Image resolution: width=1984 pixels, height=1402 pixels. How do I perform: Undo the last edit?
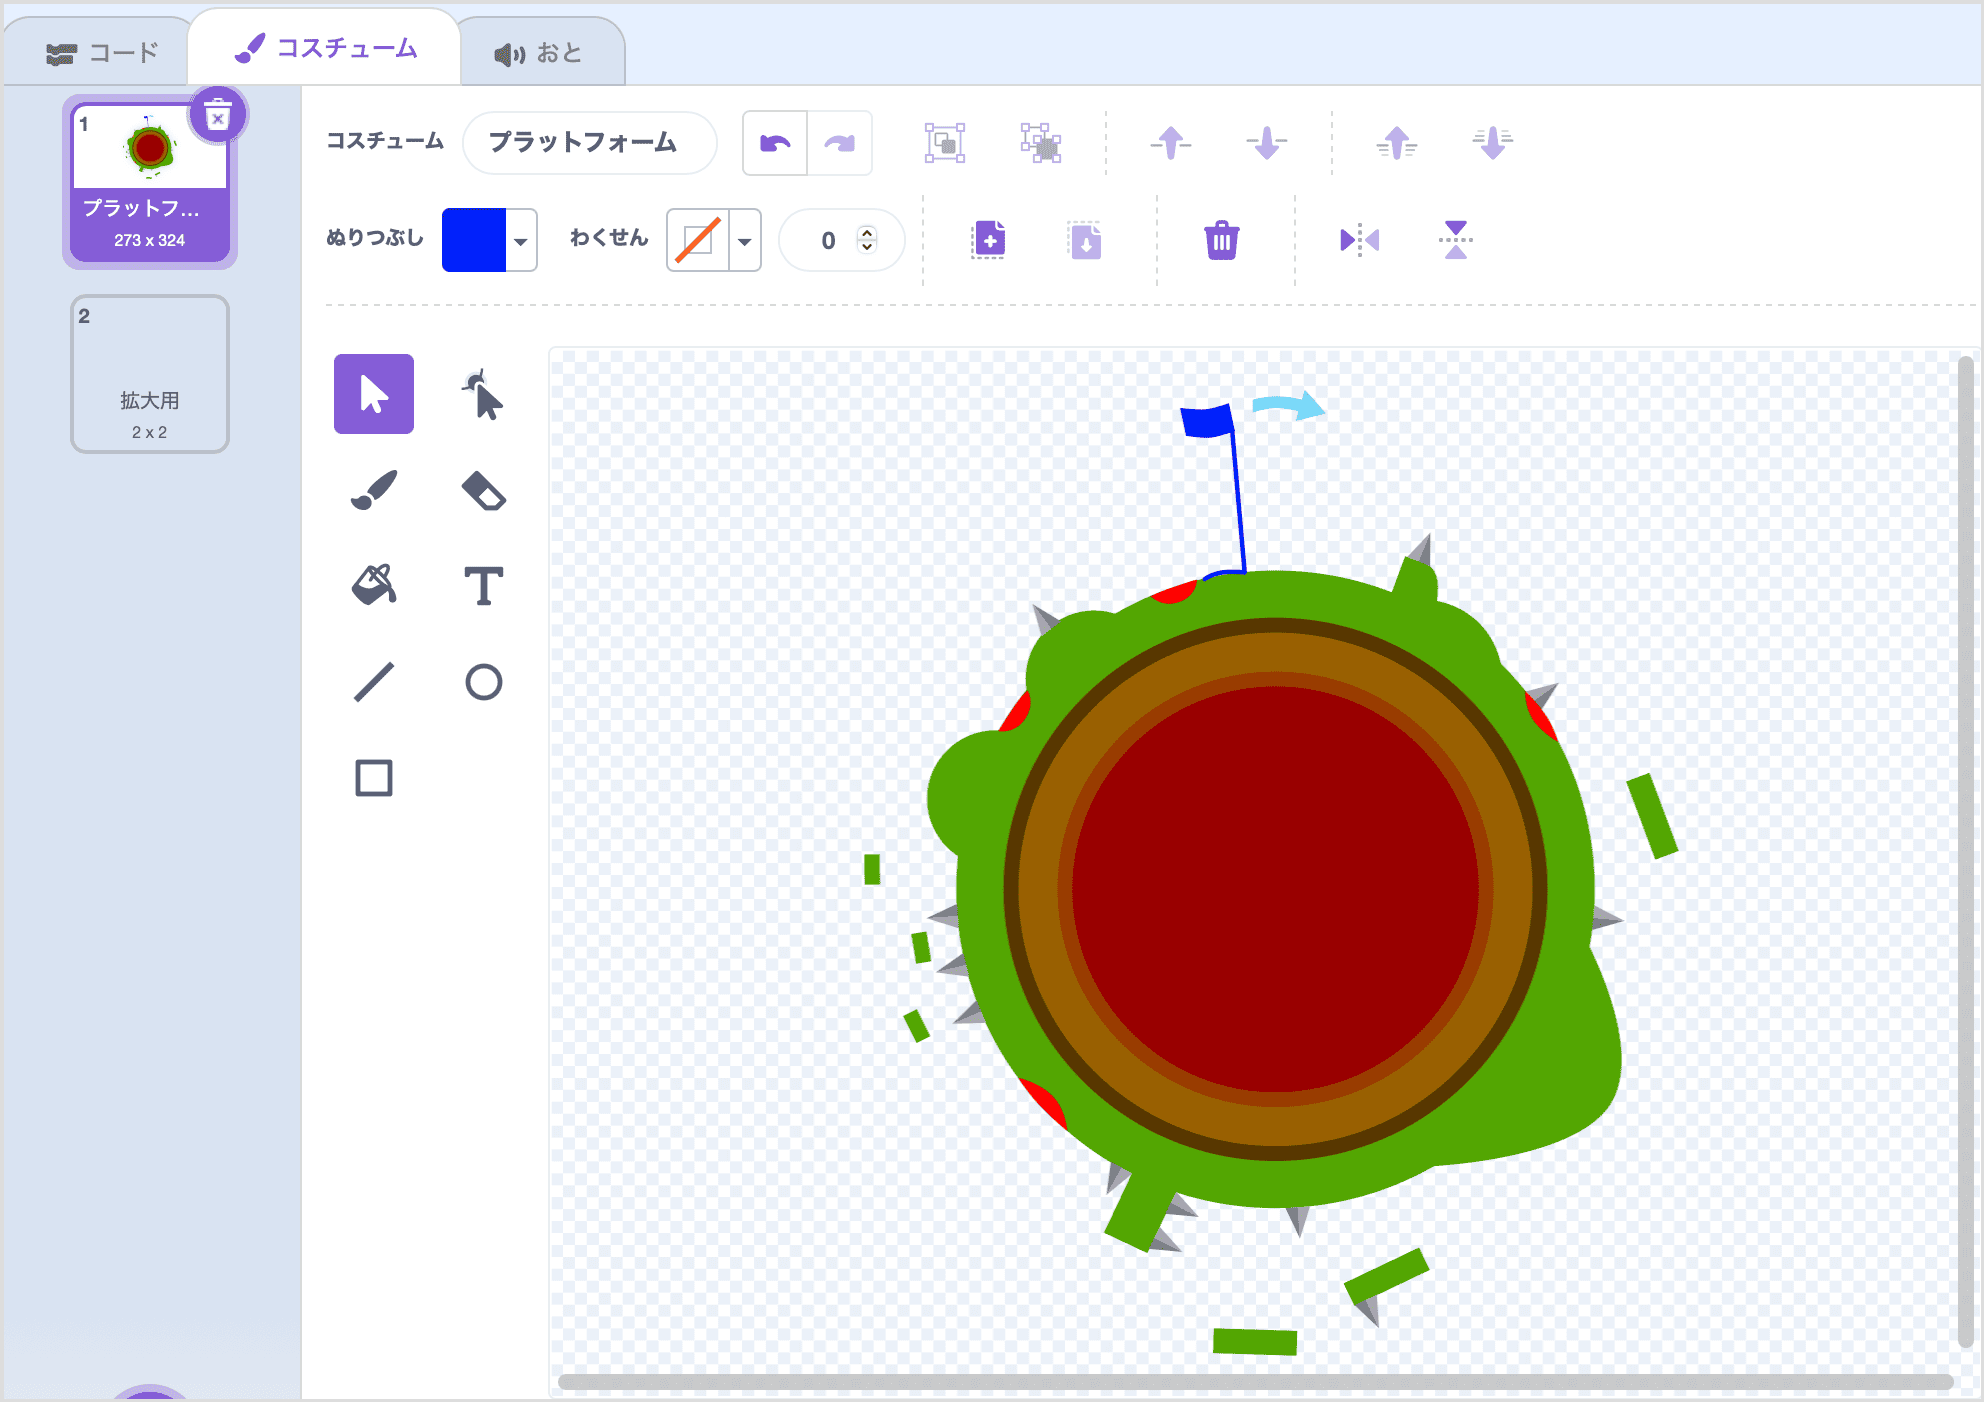(775, 142)
